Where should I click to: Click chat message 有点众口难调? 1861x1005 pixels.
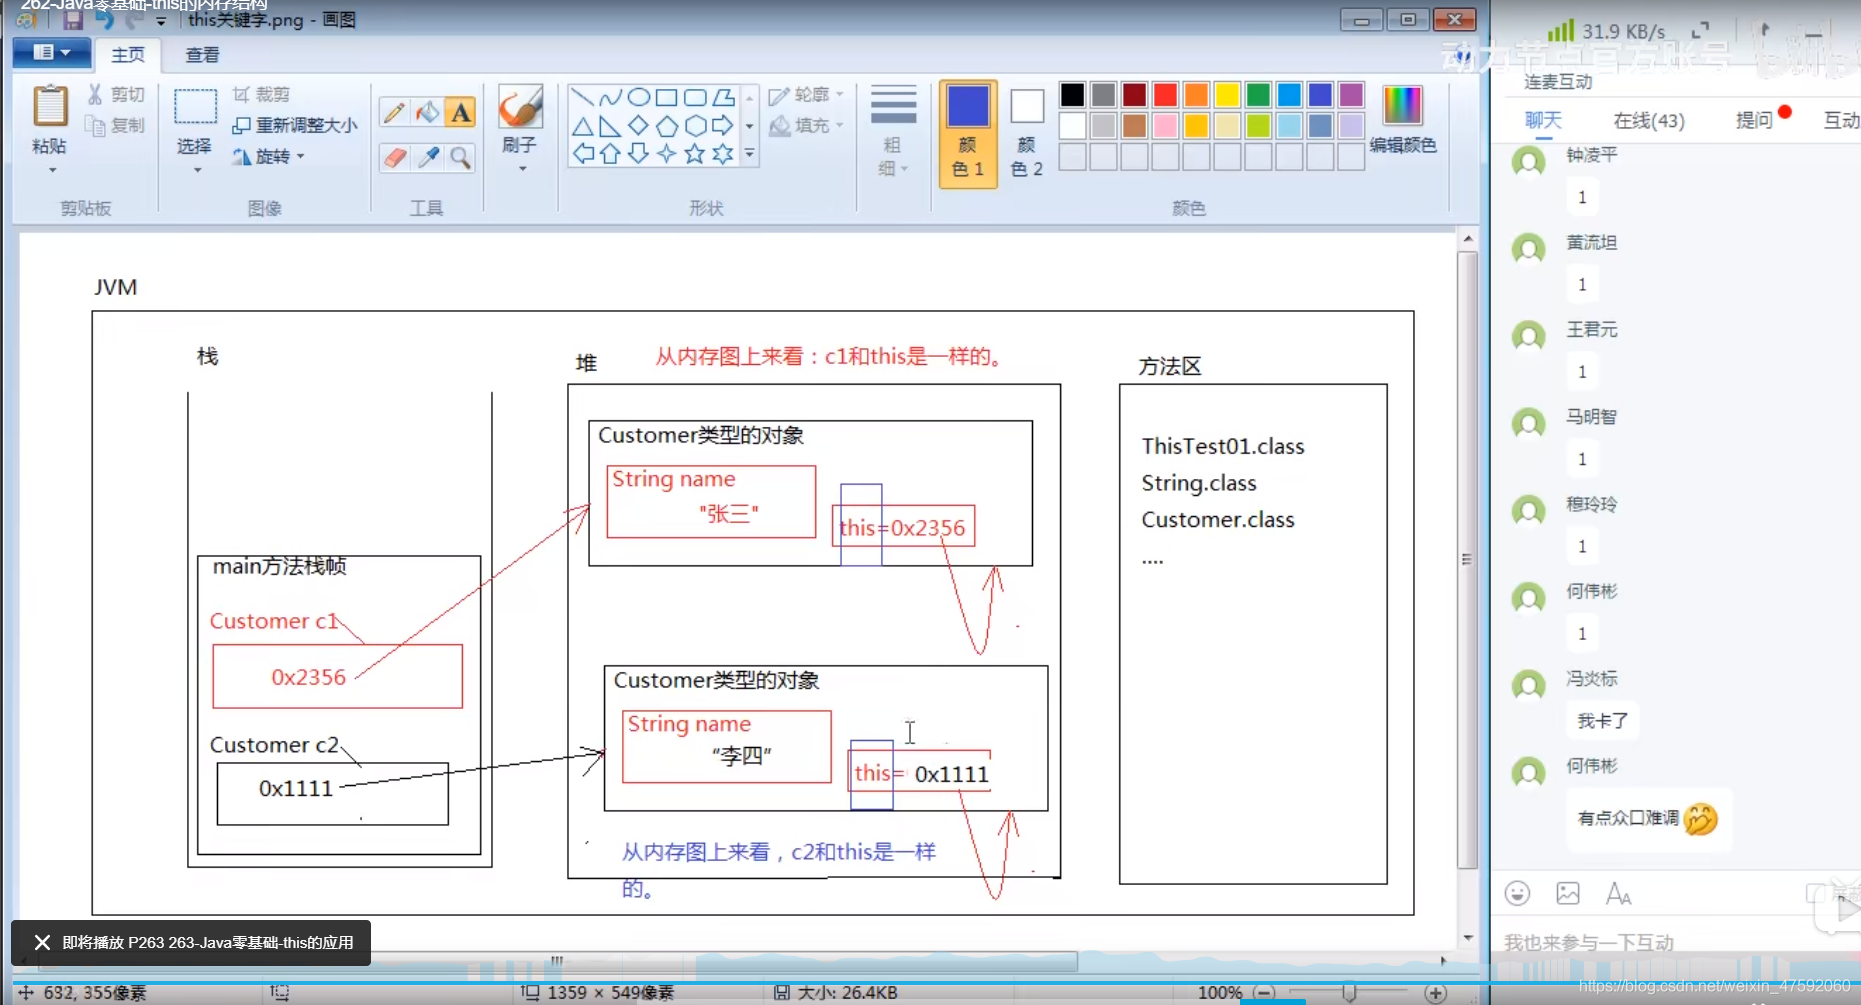[x=1648, y=819]
